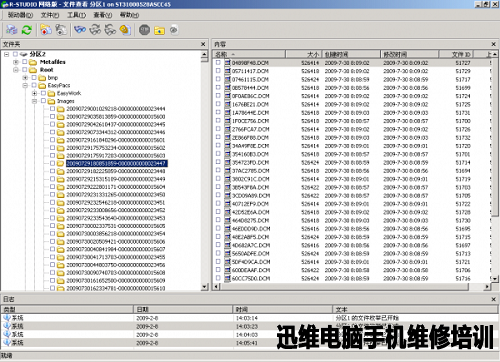Select the file row 464D8275.DCM
Viewport: 500px width, 362px height.
tap(353, 220)
